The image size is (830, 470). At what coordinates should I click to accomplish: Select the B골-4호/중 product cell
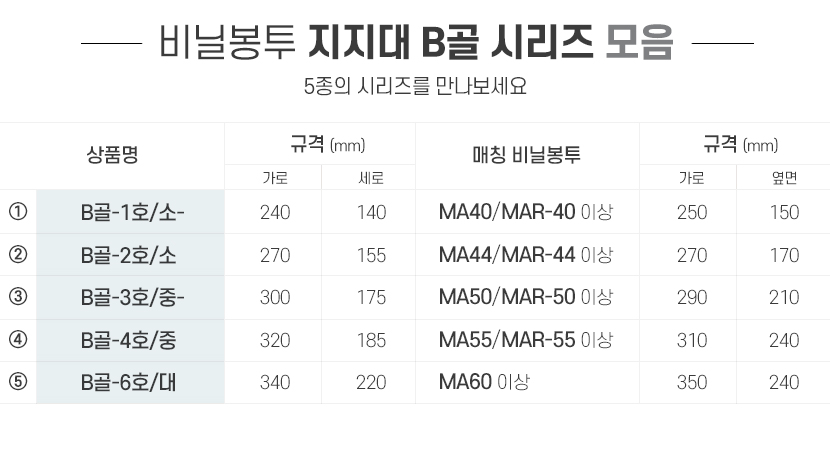pos(130,340)
